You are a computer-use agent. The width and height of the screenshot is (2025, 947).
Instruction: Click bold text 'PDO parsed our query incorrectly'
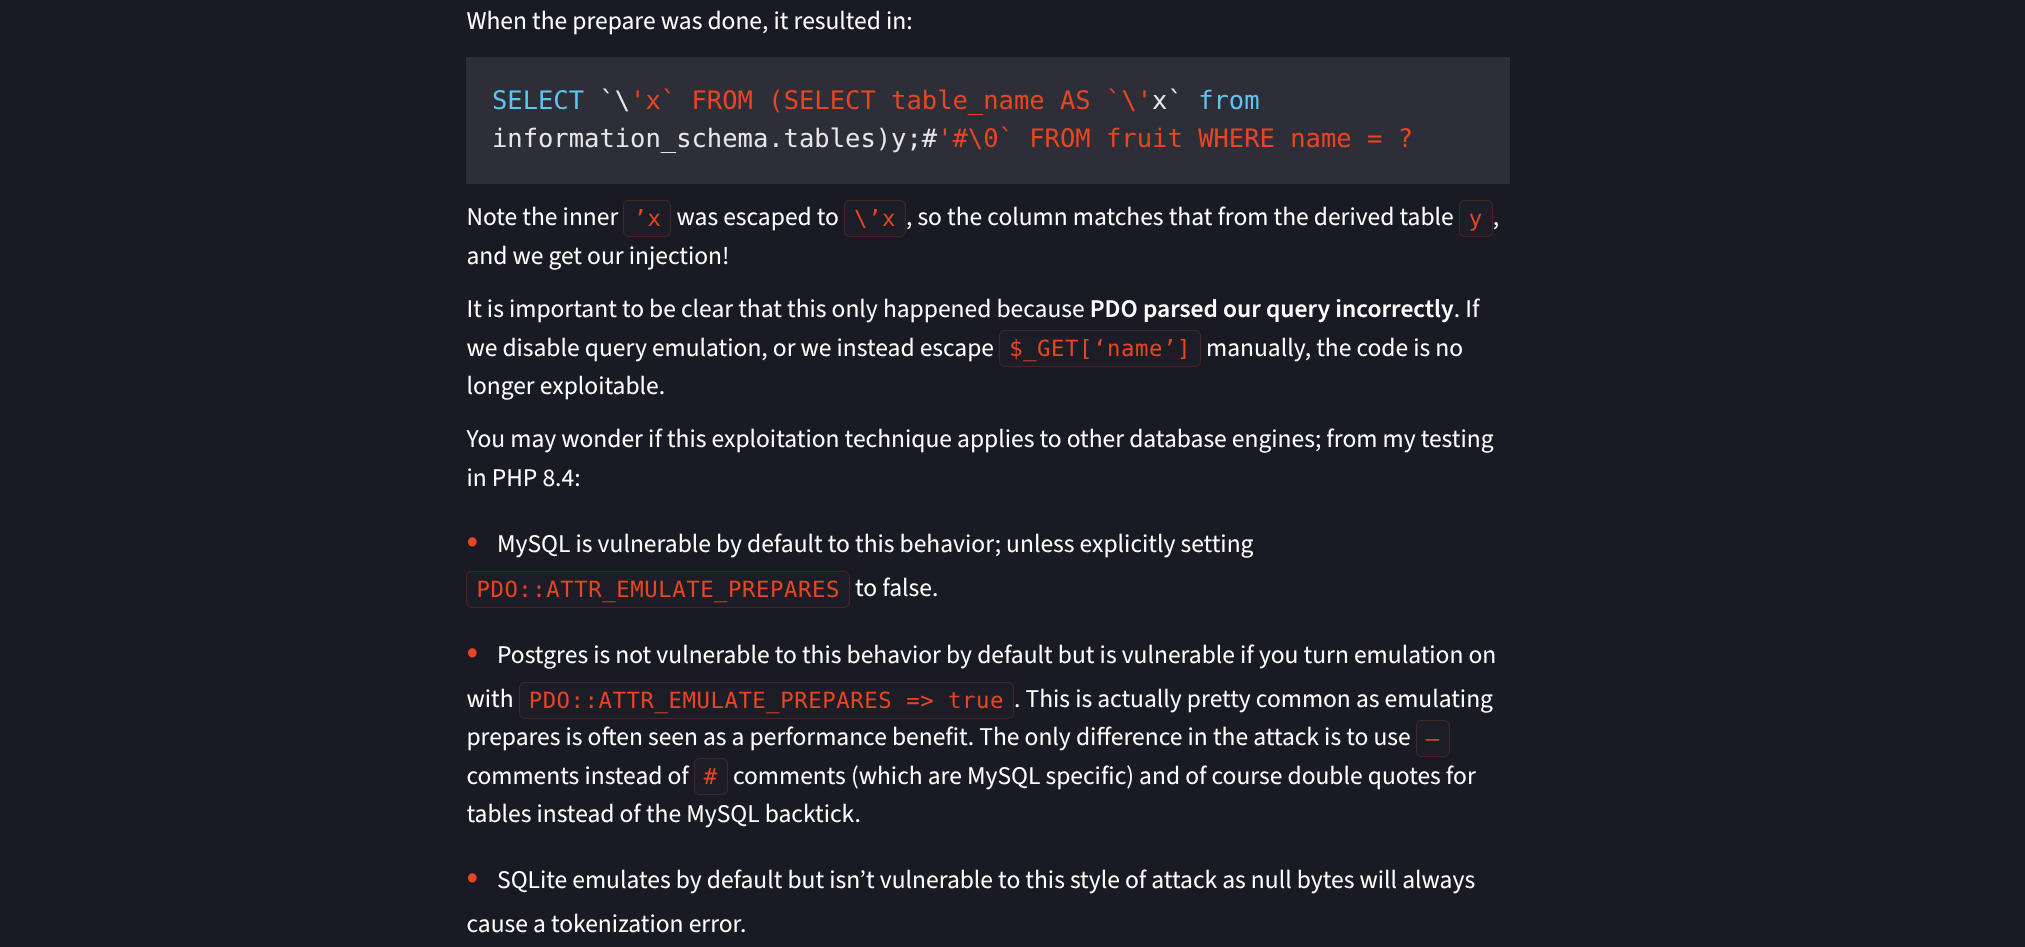pyautogui.click(x=1271, y=309)
